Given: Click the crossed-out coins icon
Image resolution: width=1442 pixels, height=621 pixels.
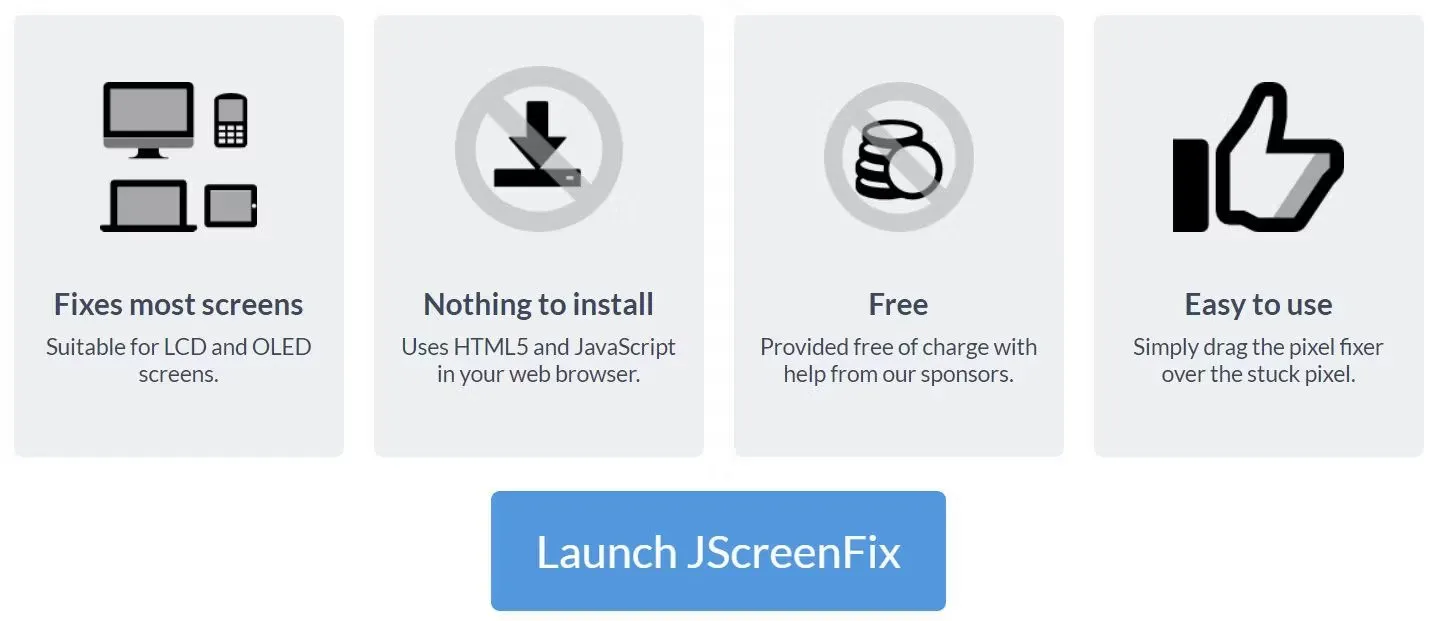Looking at the screenshot, I should [899, 157].
